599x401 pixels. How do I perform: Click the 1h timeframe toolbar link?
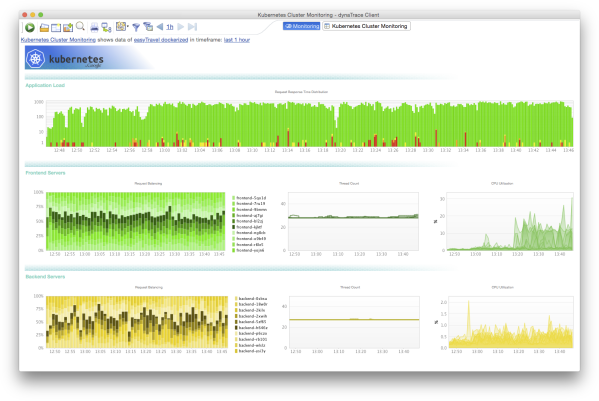[170, 27]
